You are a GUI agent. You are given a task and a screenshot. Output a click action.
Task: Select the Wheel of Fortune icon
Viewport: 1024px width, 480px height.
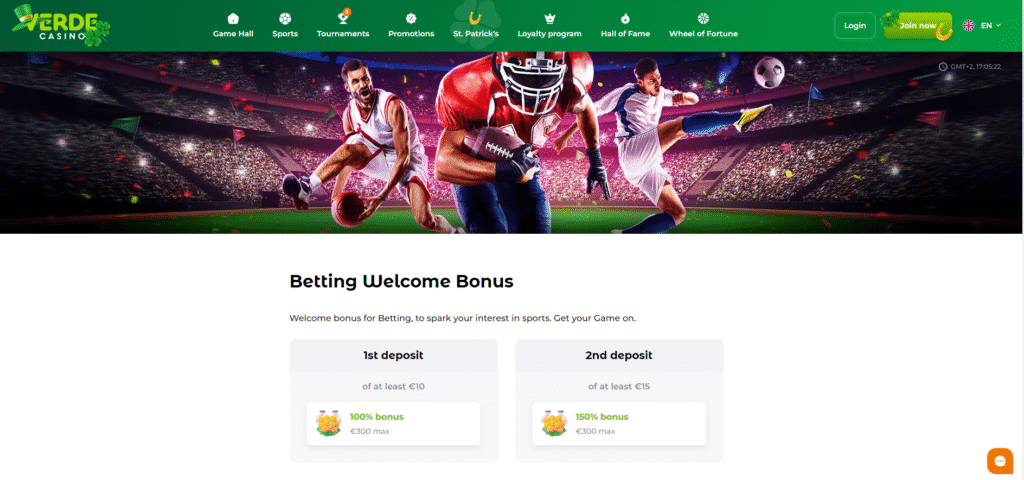[x=703, y=18]
